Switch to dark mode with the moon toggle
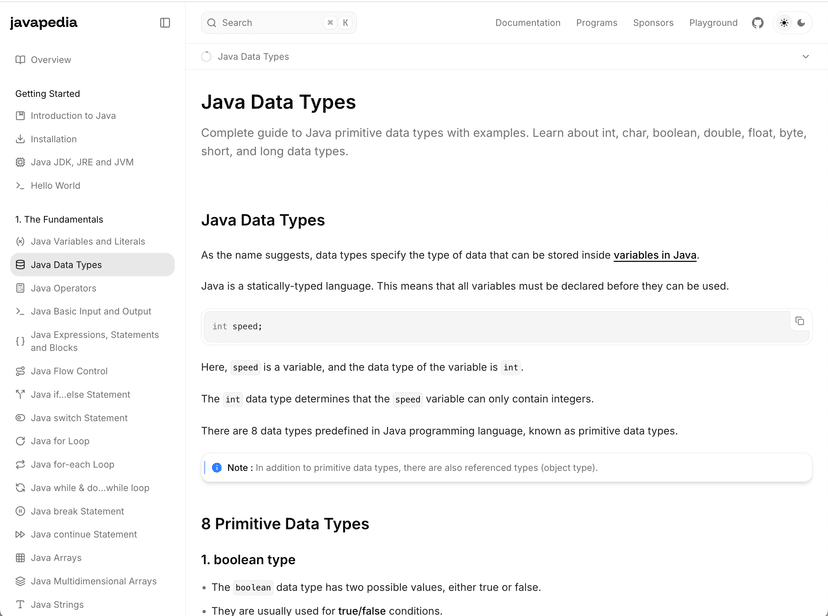The width and height of the screenshot is (828, 616). click(801, 22)
